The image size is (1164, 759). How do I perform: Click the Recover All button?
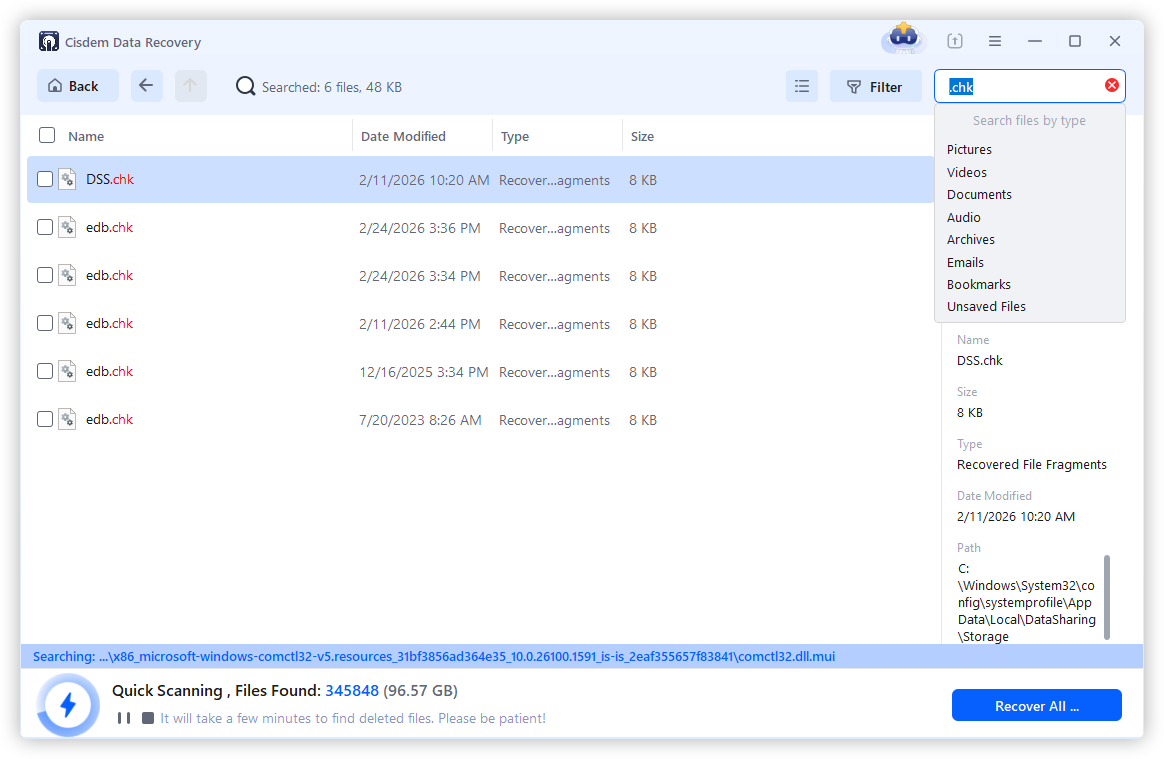tap(1036, 706)
